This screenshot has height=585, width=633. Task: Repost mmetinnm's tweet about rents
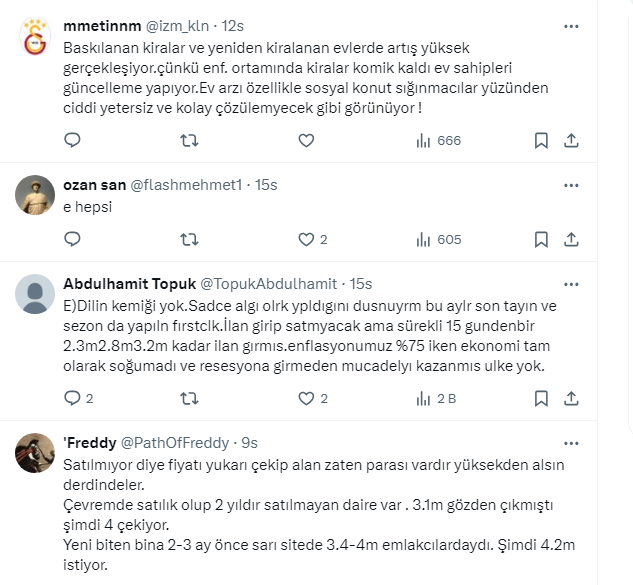click(187, 141)
